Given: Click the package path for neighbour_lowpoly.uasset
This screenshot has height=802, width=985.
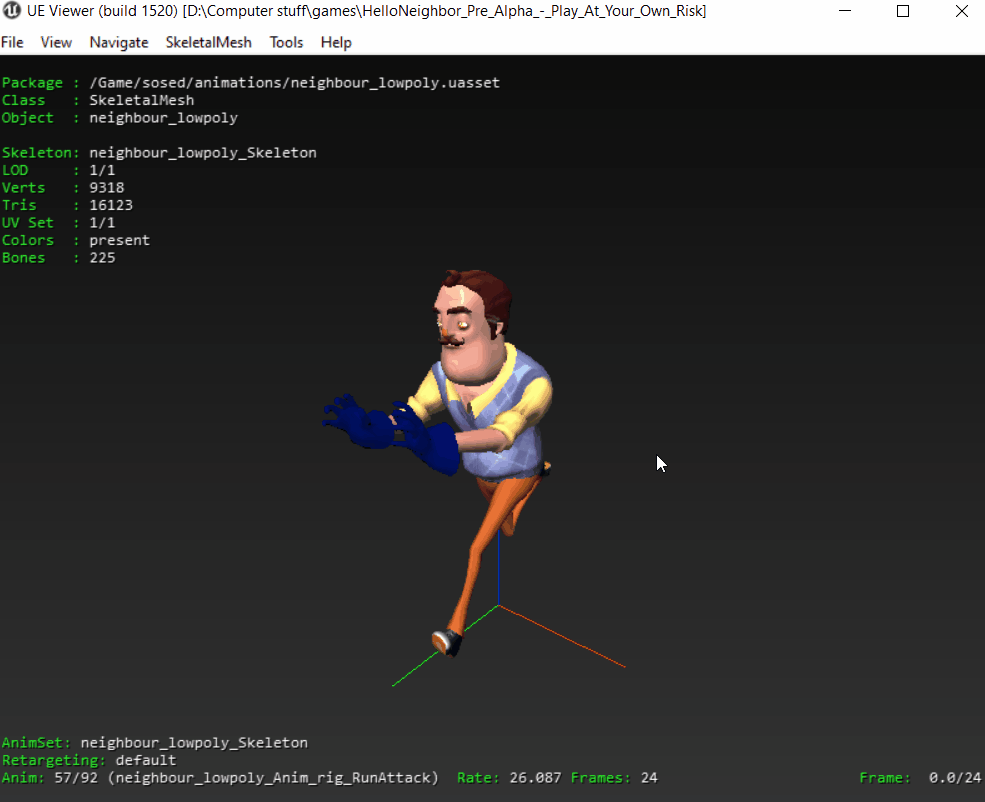Looking at the screenshot, I should pos(293,82).
